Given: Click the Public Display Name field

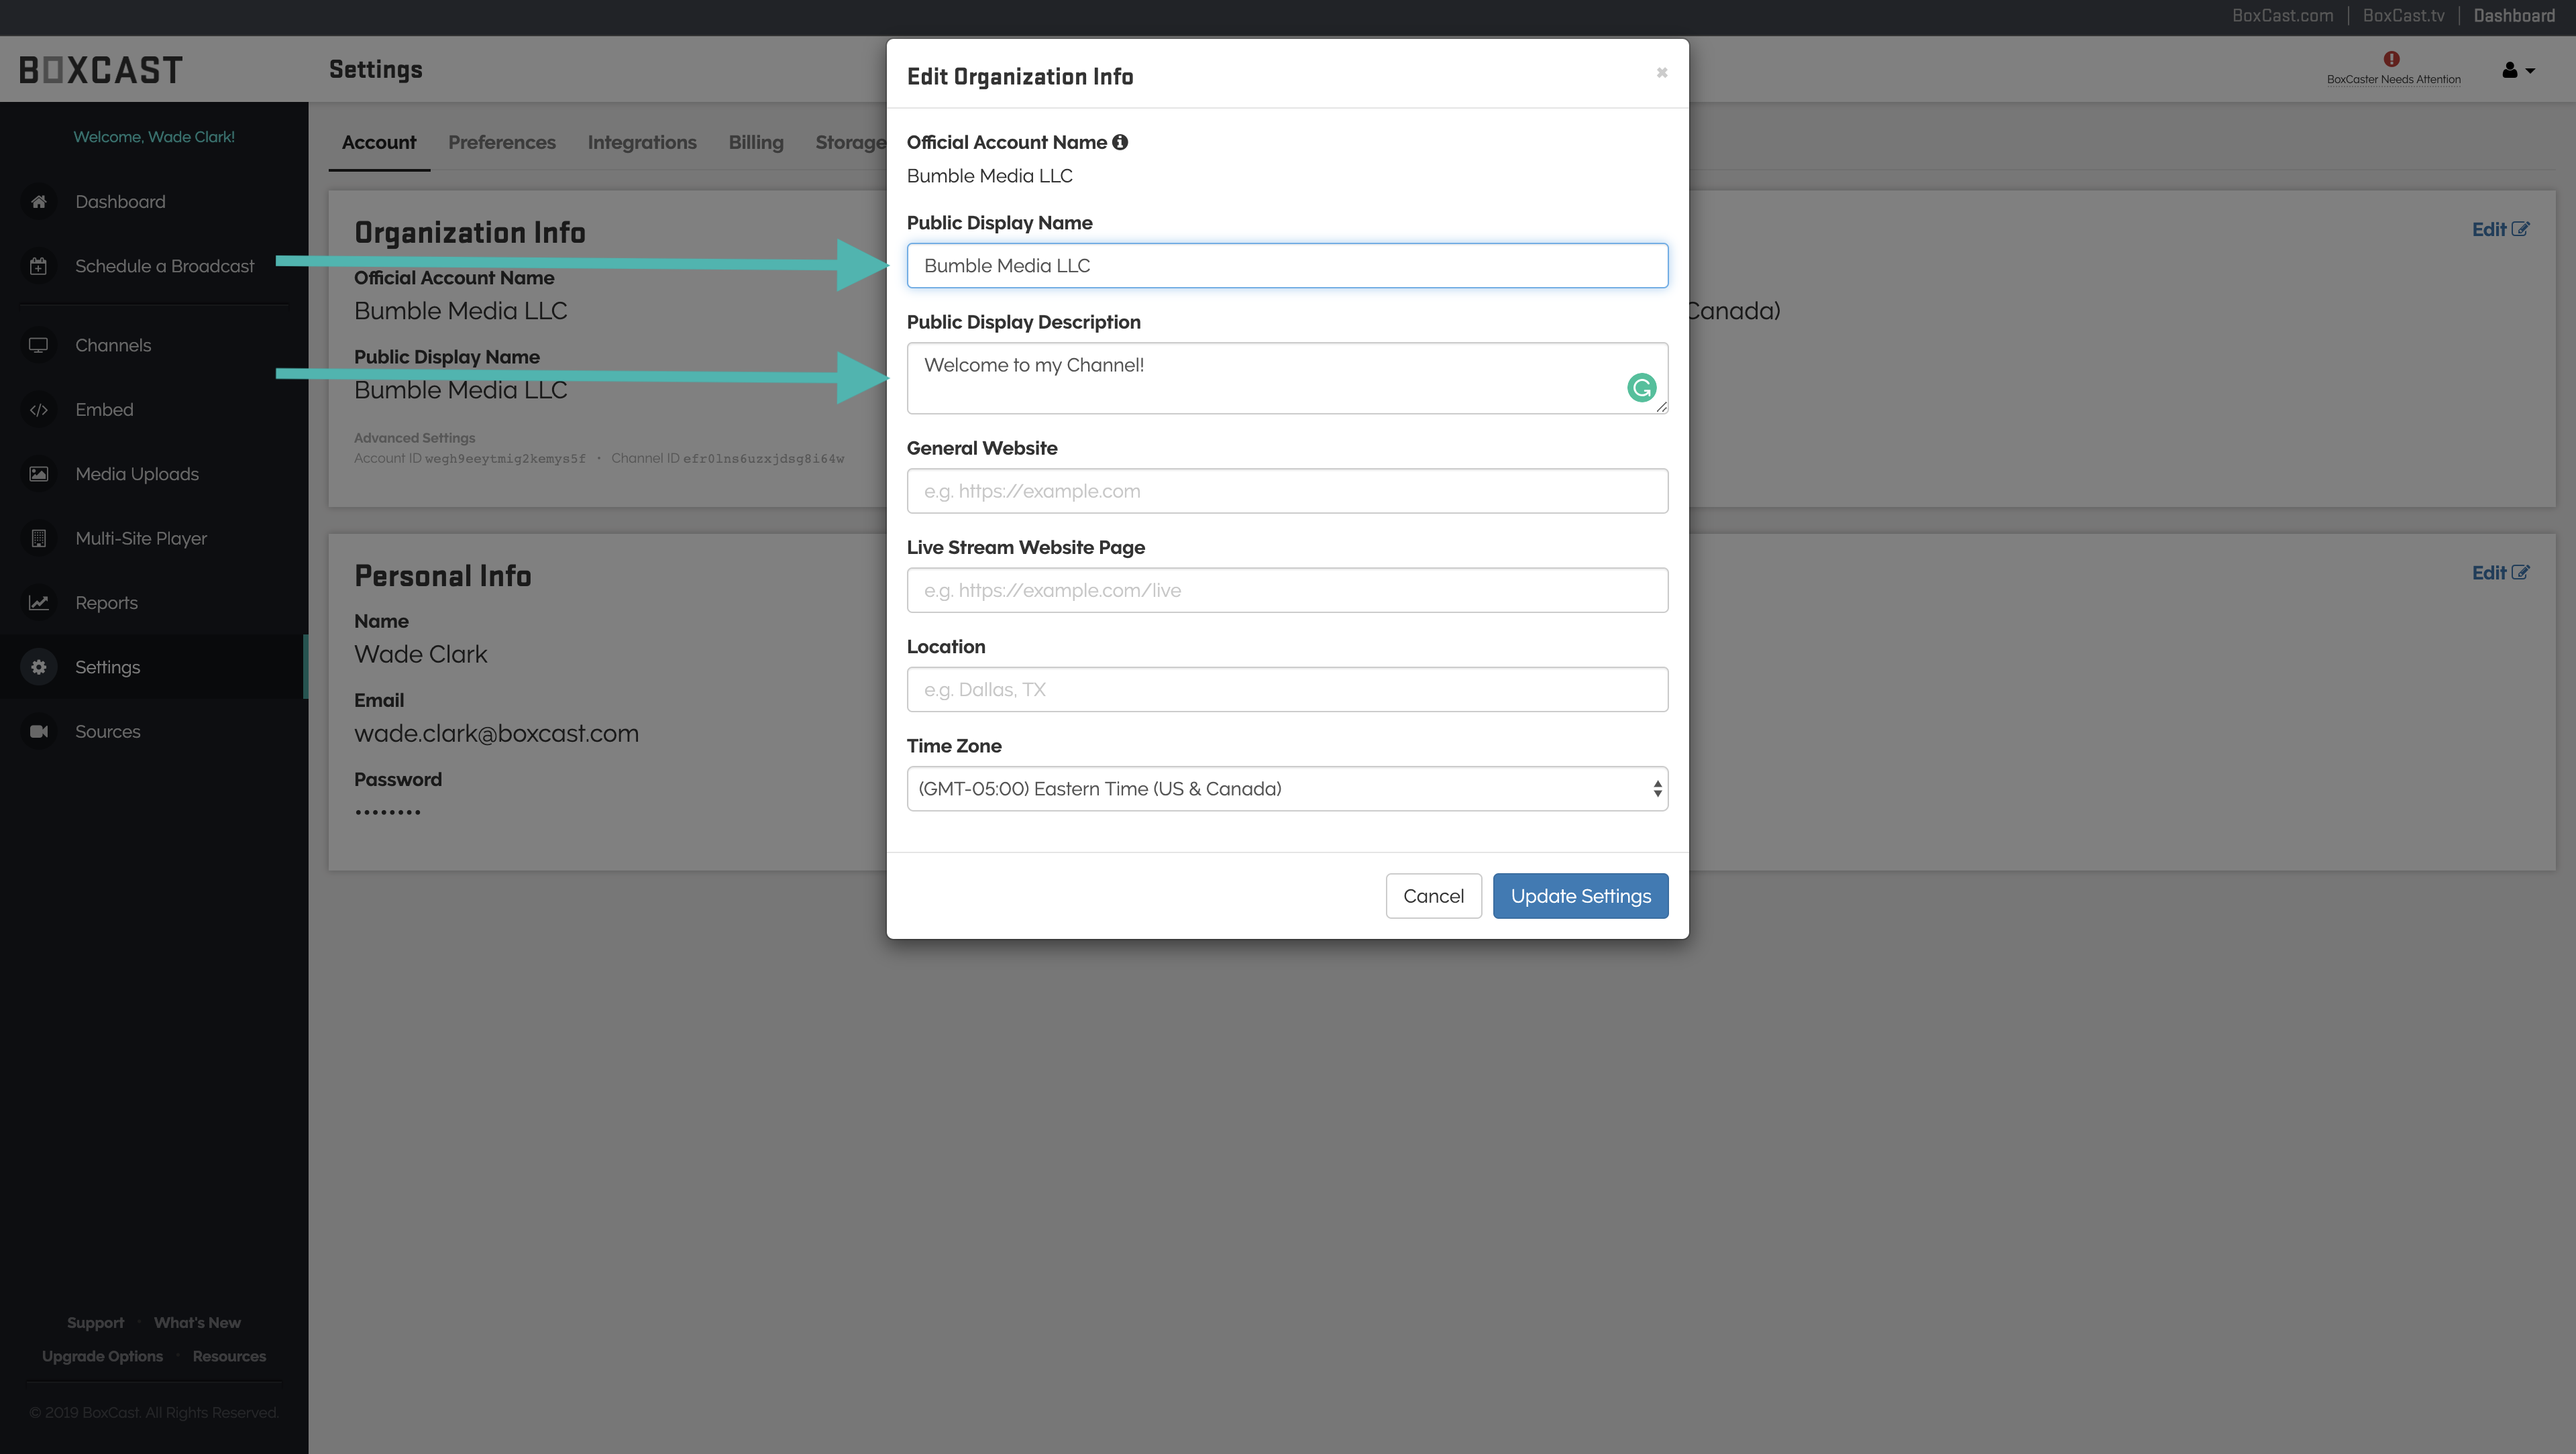Looking at the screenshot, I should 1286,266.
